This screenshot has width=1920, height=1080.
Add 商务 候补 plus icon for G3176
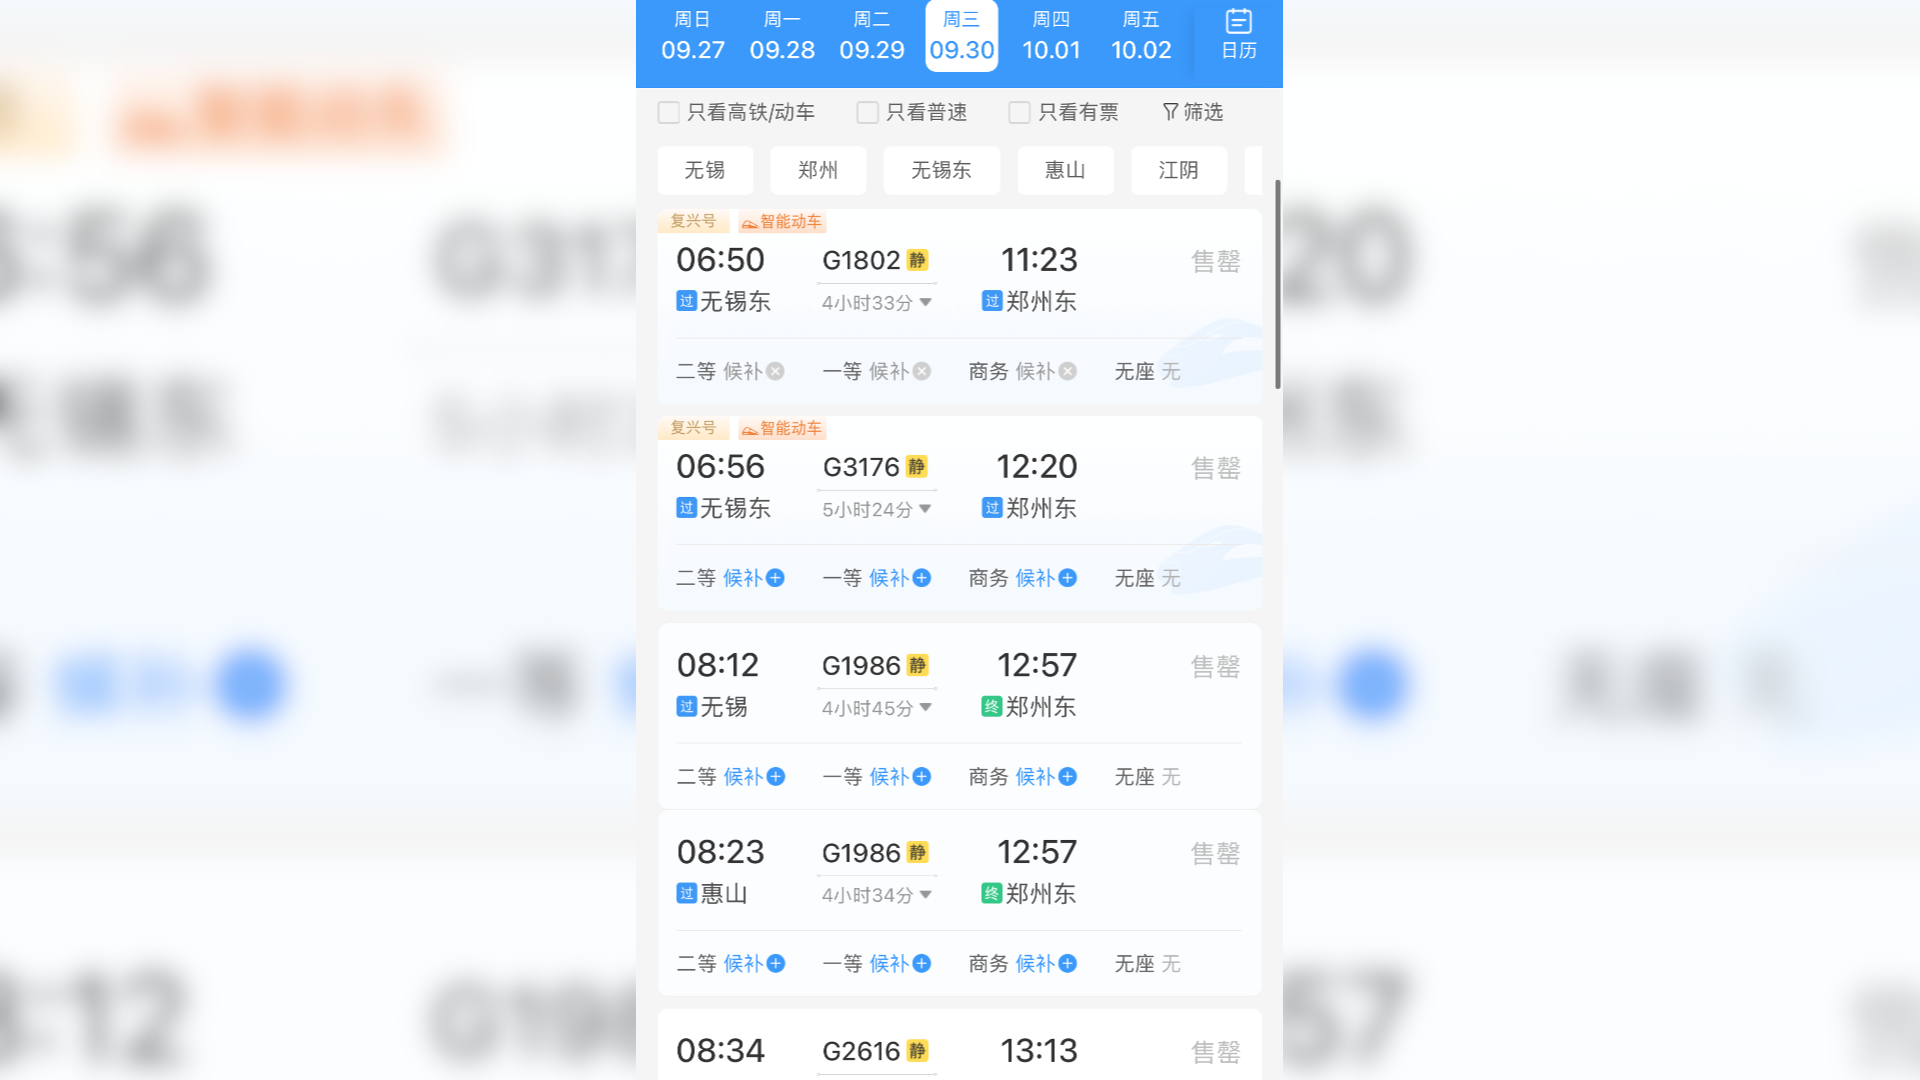click(x=1068, y=578)
